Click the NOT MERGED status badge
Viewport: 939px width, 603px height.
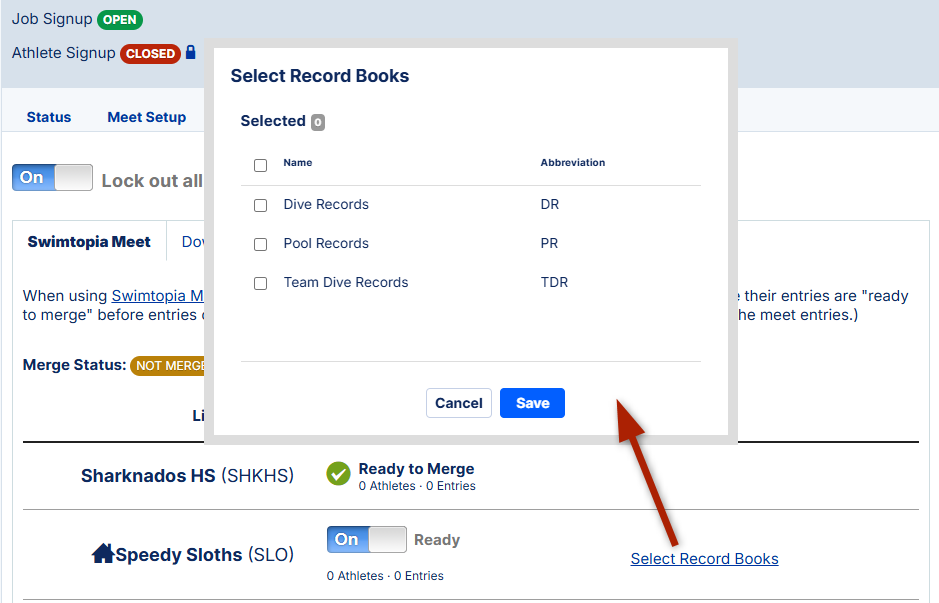168,366
